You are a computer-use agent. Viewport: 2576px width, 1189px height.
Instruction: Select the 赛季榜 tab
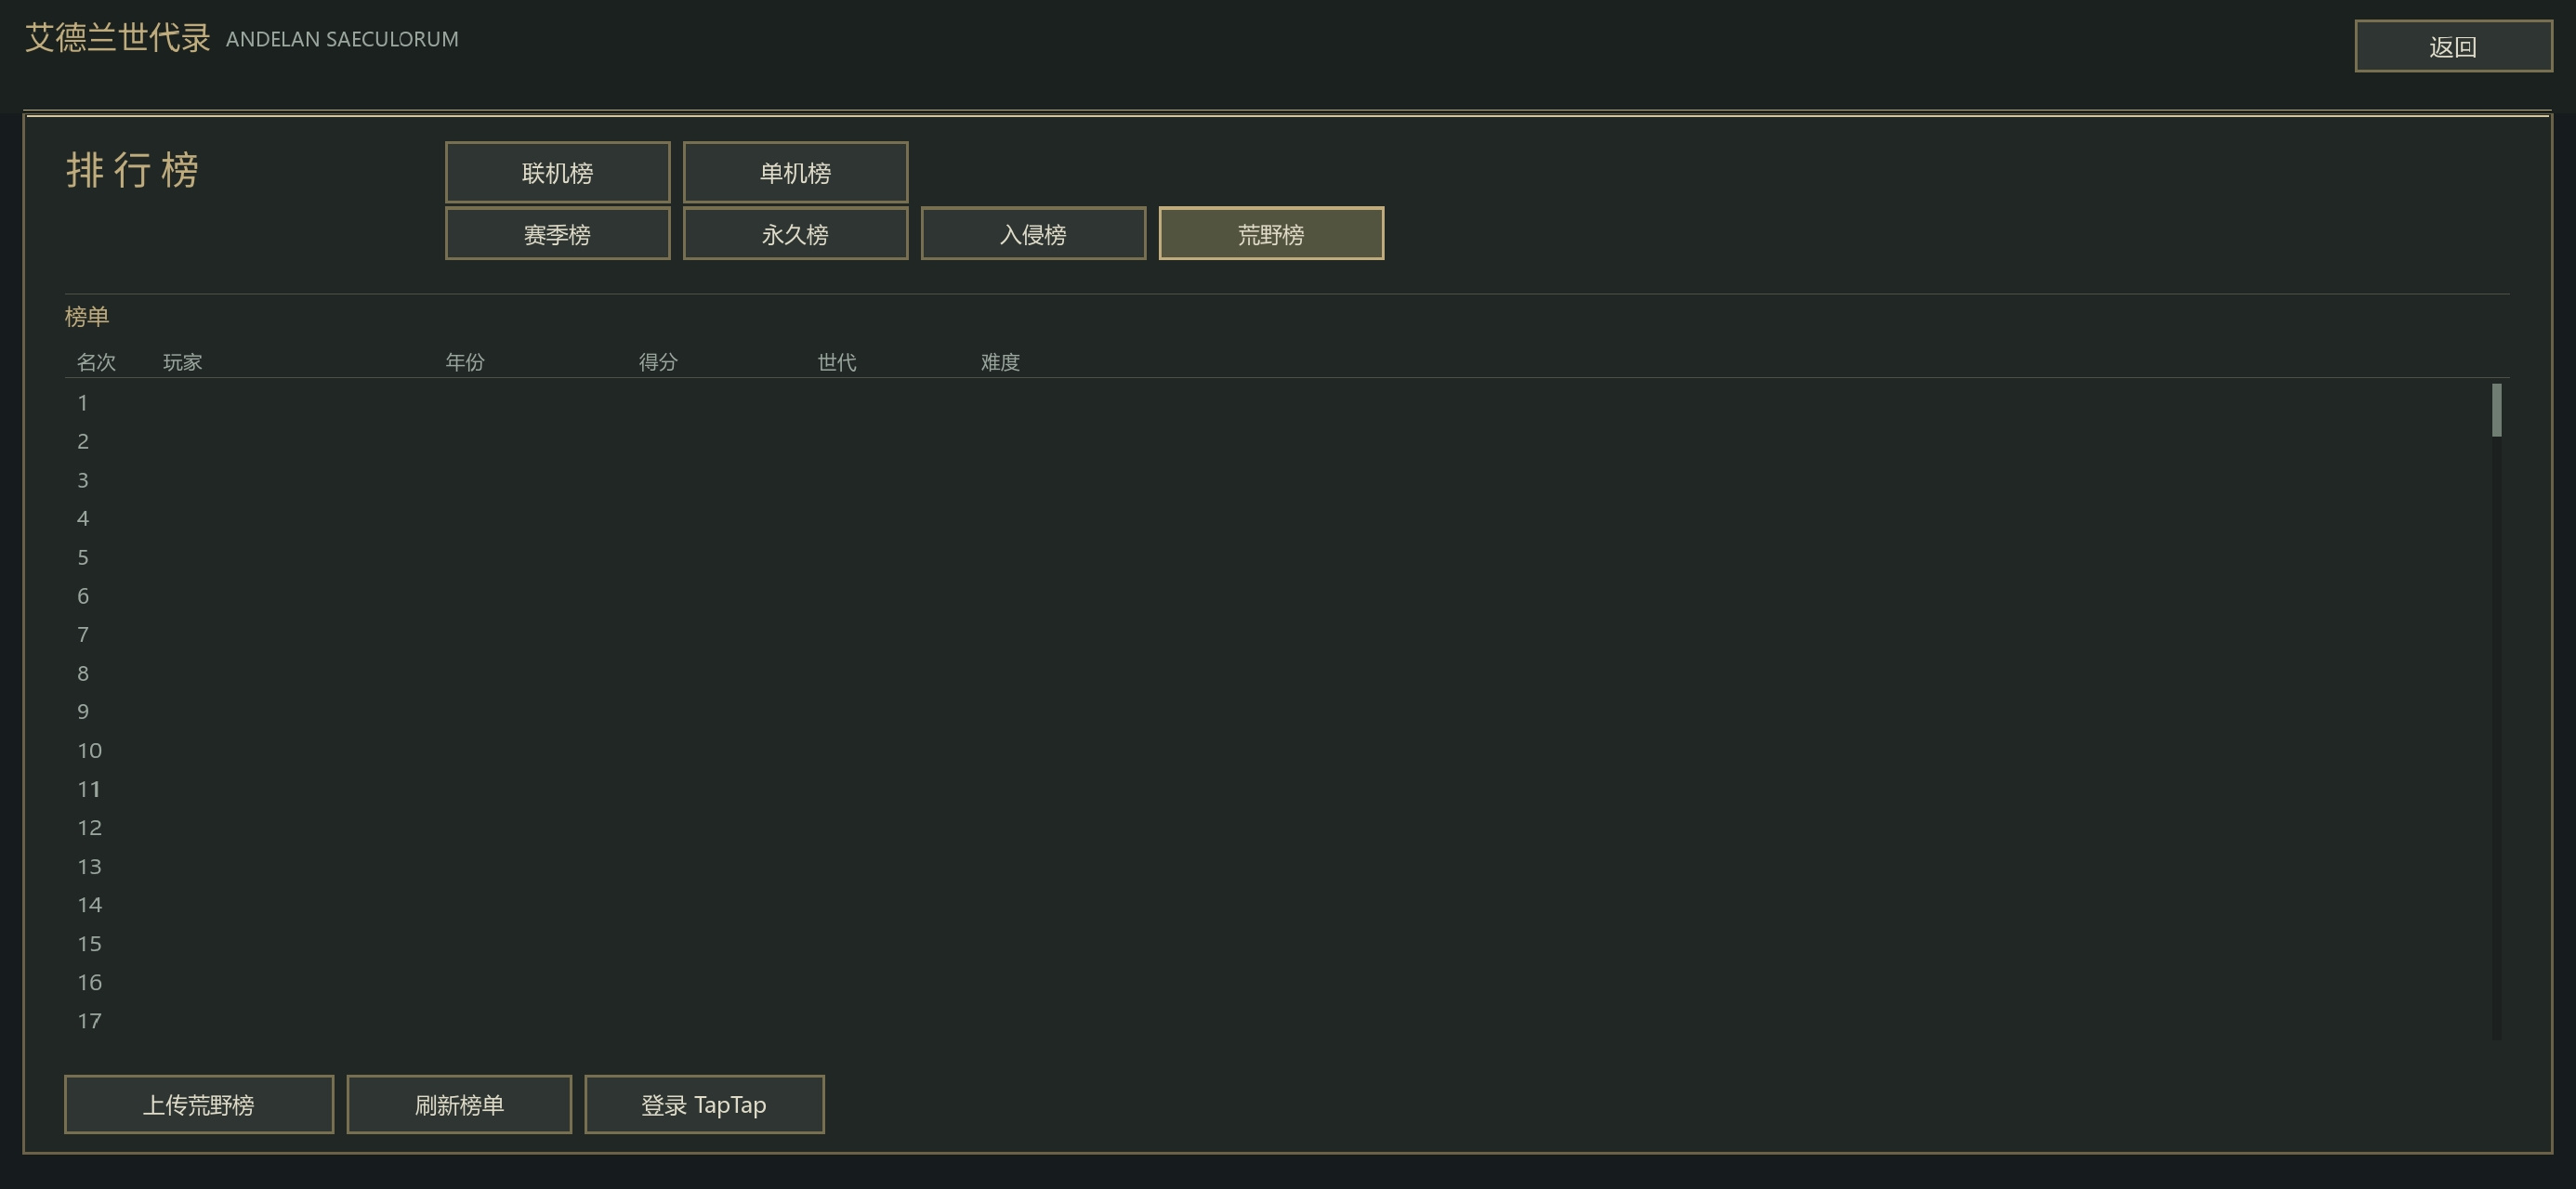coord(557,234)
